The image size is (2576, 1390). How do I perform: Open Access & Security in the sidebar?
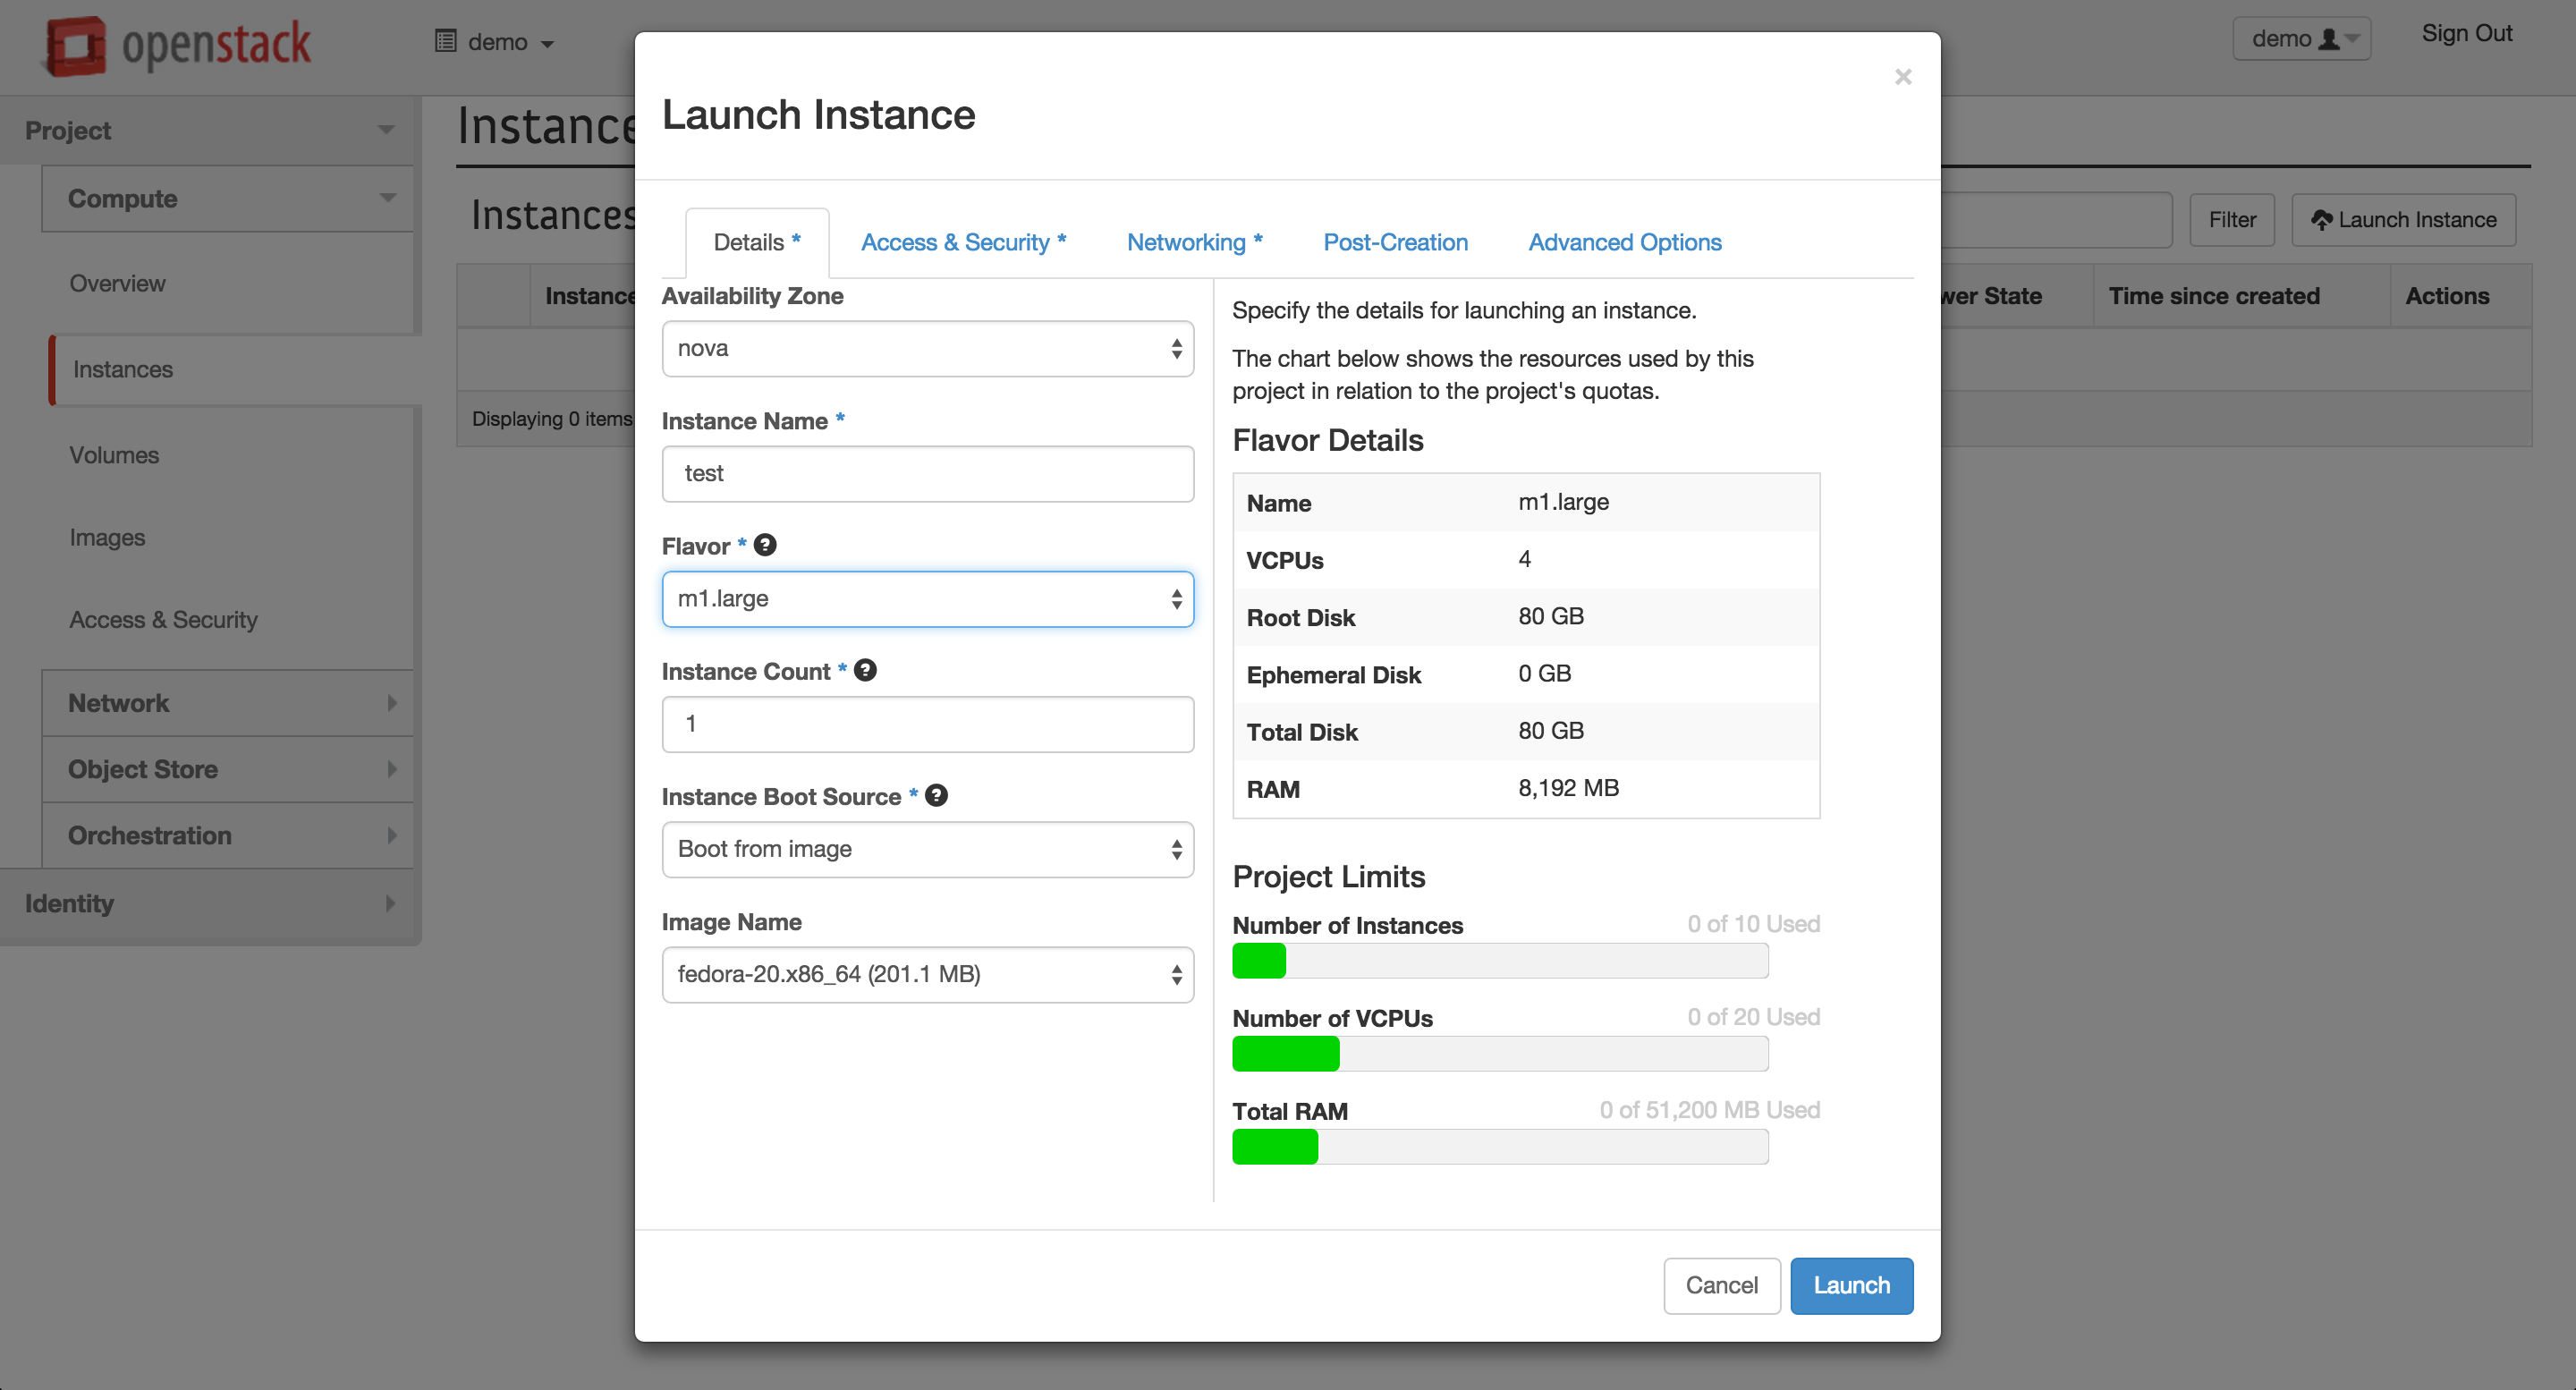point(163,620)
